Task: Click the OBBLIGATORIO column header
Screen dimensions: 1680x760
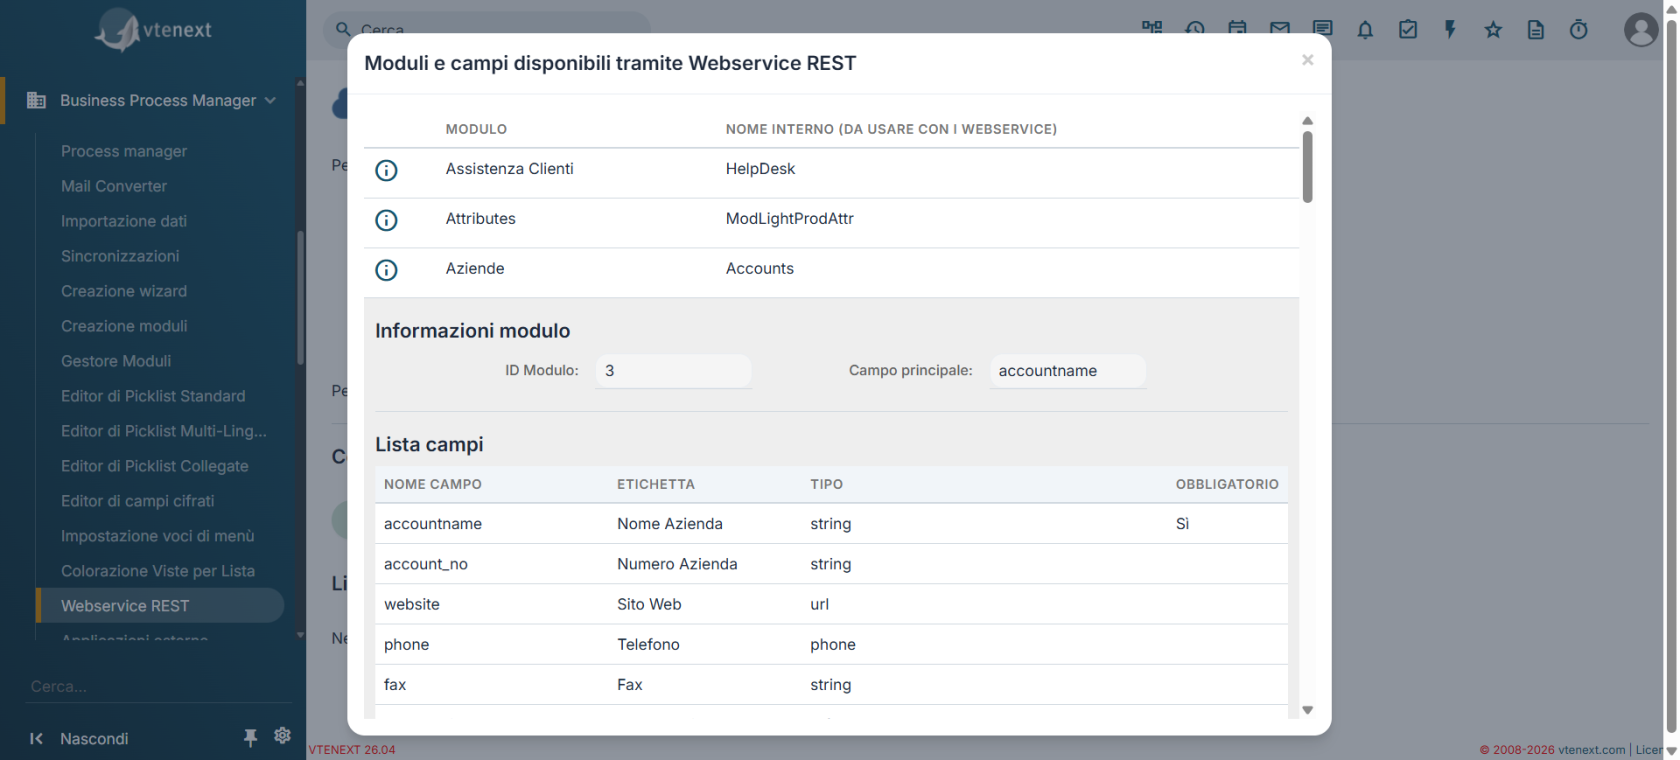Action: coord(1227,484)
